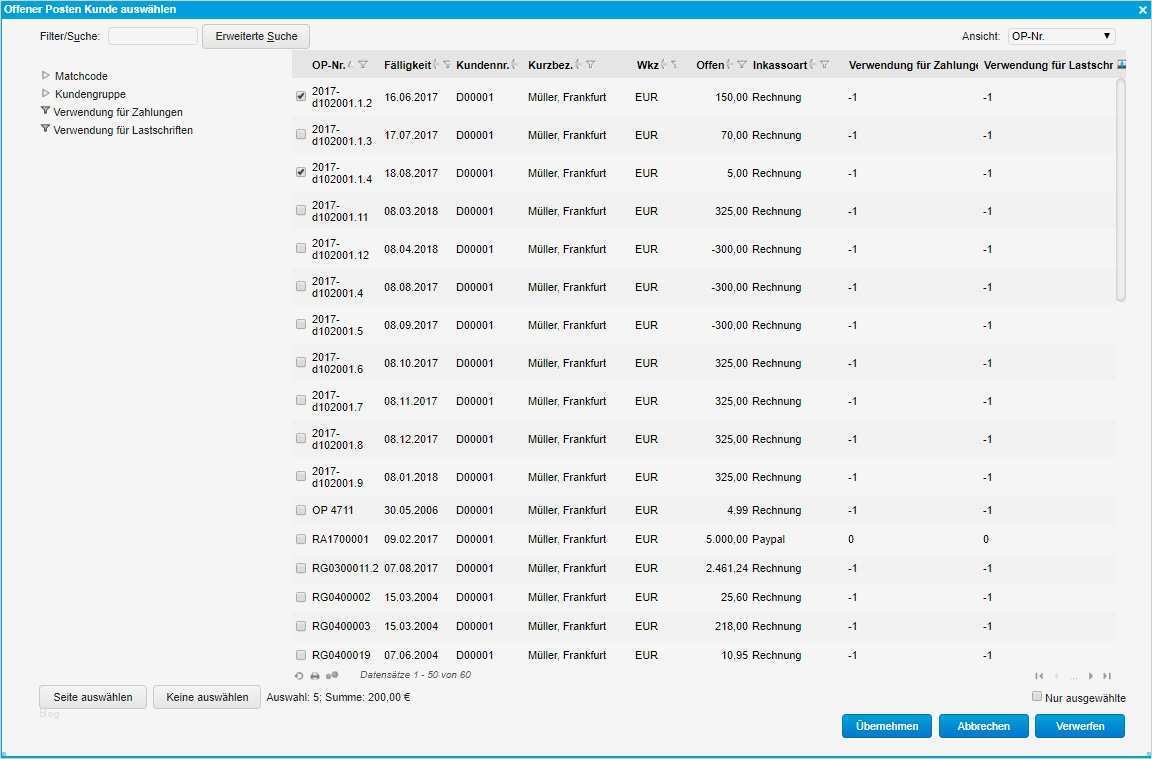
Task: Click the export icon next to the print icon
Action: 332,675
